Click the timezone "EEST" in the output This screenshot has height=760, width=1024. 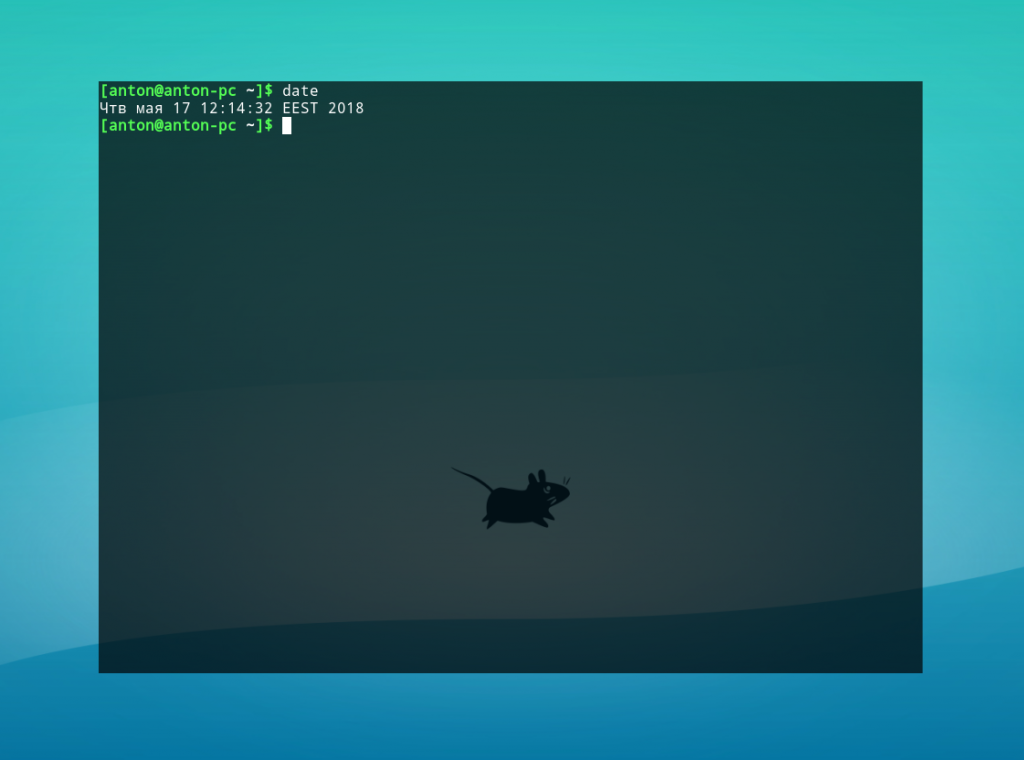point(300,108)
